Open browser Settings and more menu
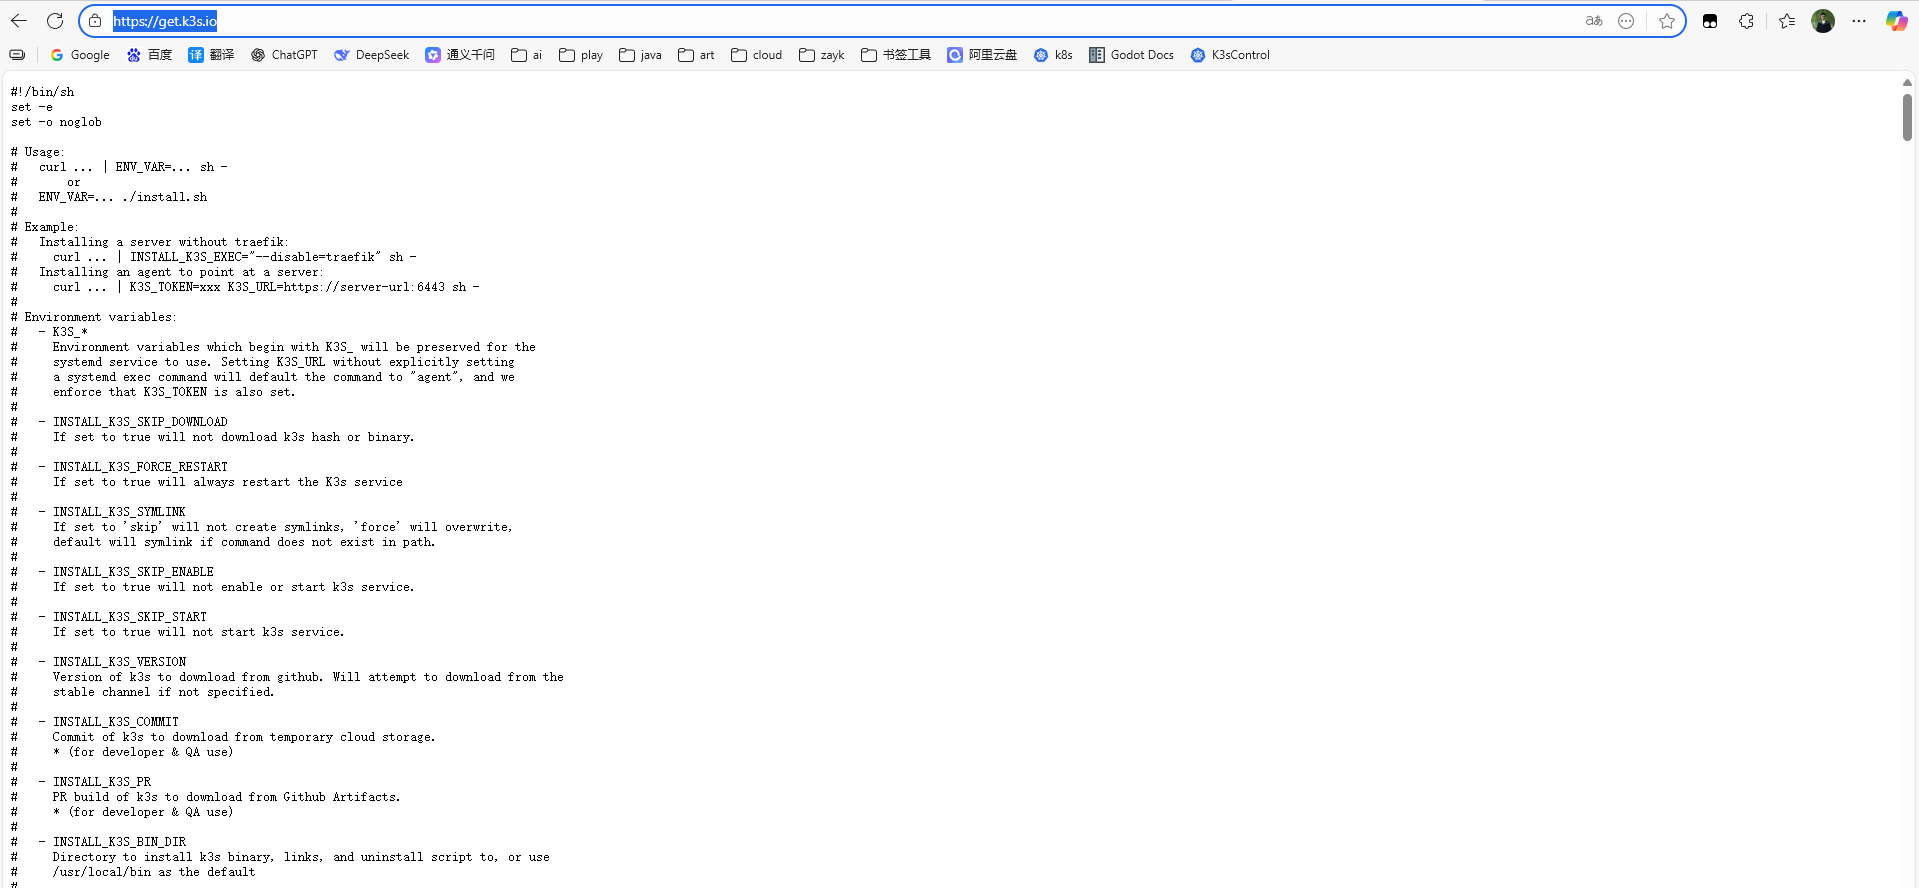1919x888 pixels. pos(1859,21)
